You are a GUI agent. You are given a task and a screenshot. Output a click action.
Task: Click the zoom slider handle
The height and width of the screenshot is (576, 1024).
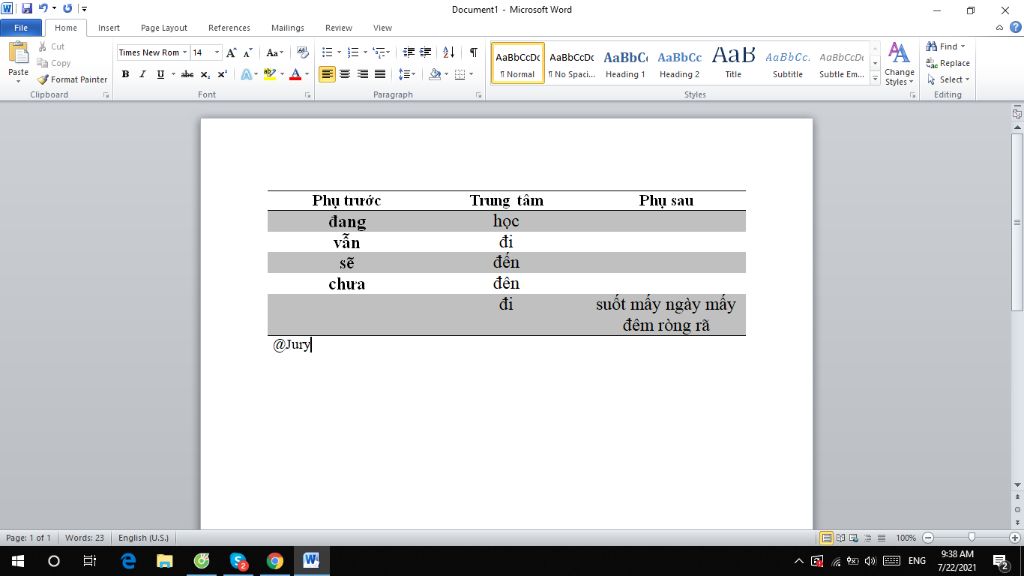(x=972, y=537)
